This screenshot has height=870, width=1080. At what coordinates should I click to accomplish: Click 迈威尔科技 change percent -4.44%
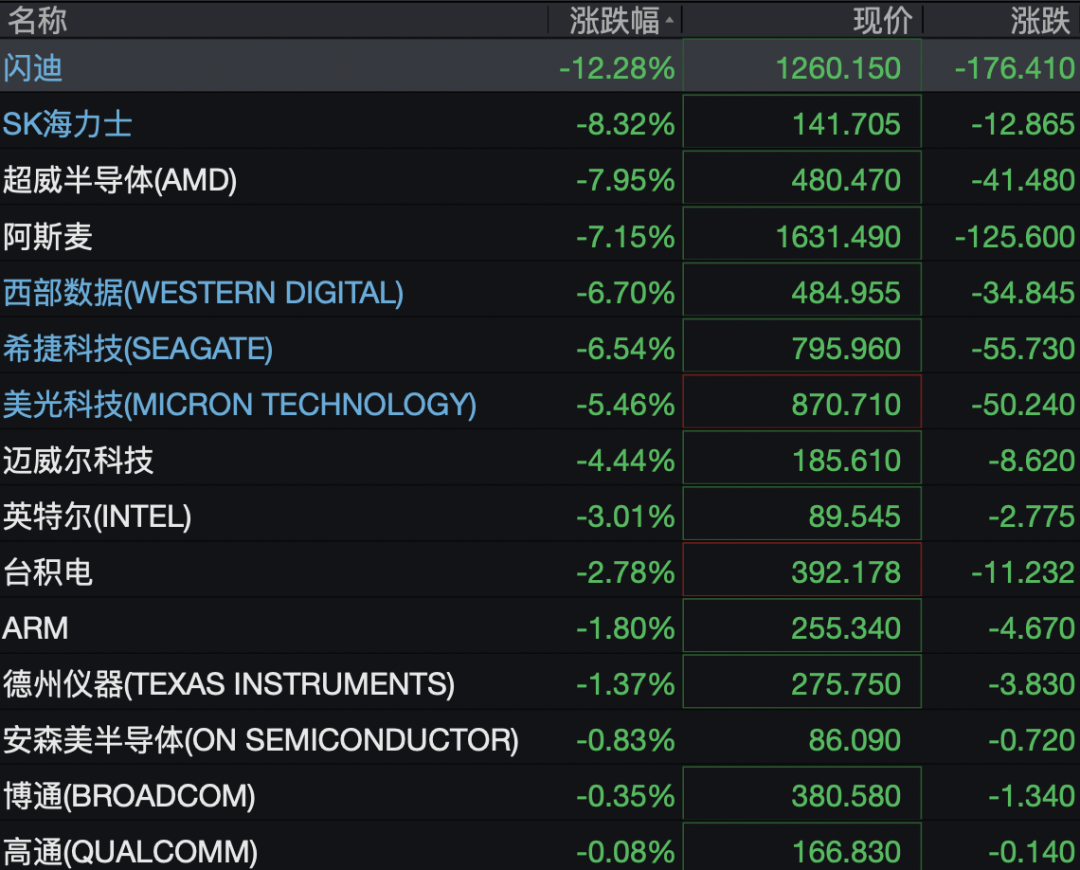625,460
